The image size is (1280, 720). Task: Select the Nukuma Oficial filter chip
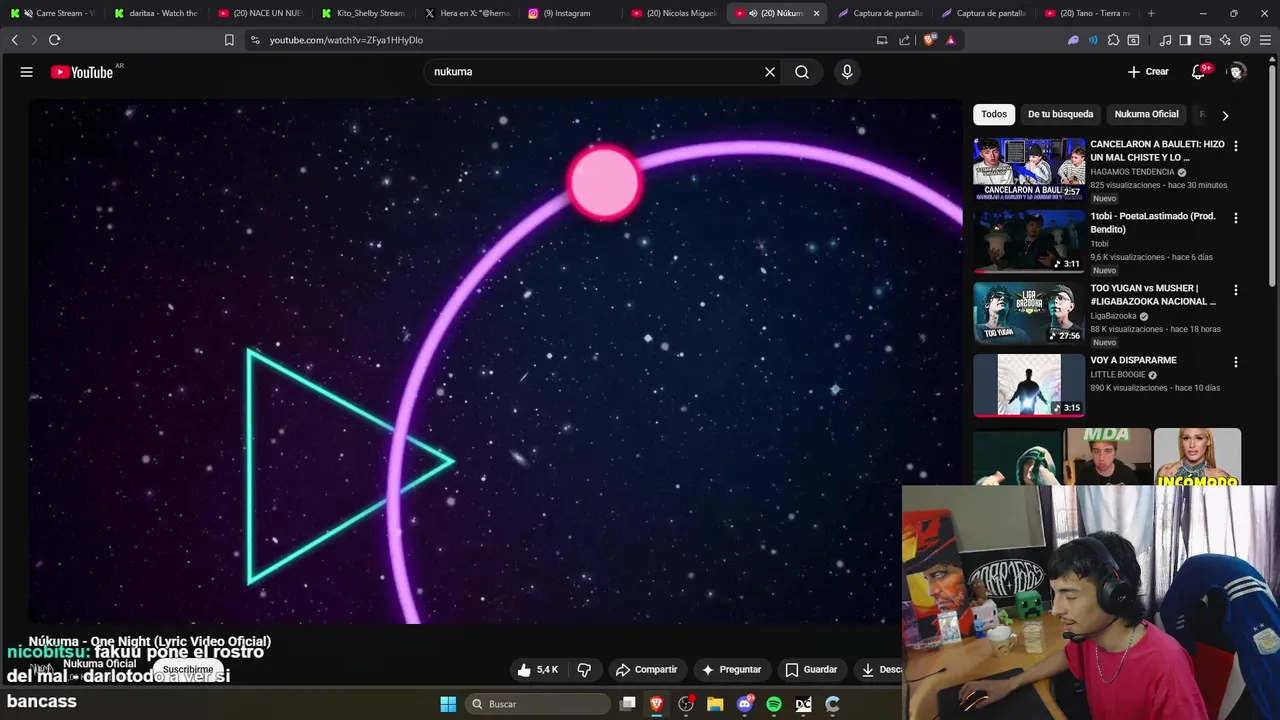pyautogui.click(x=1146, y=114)
